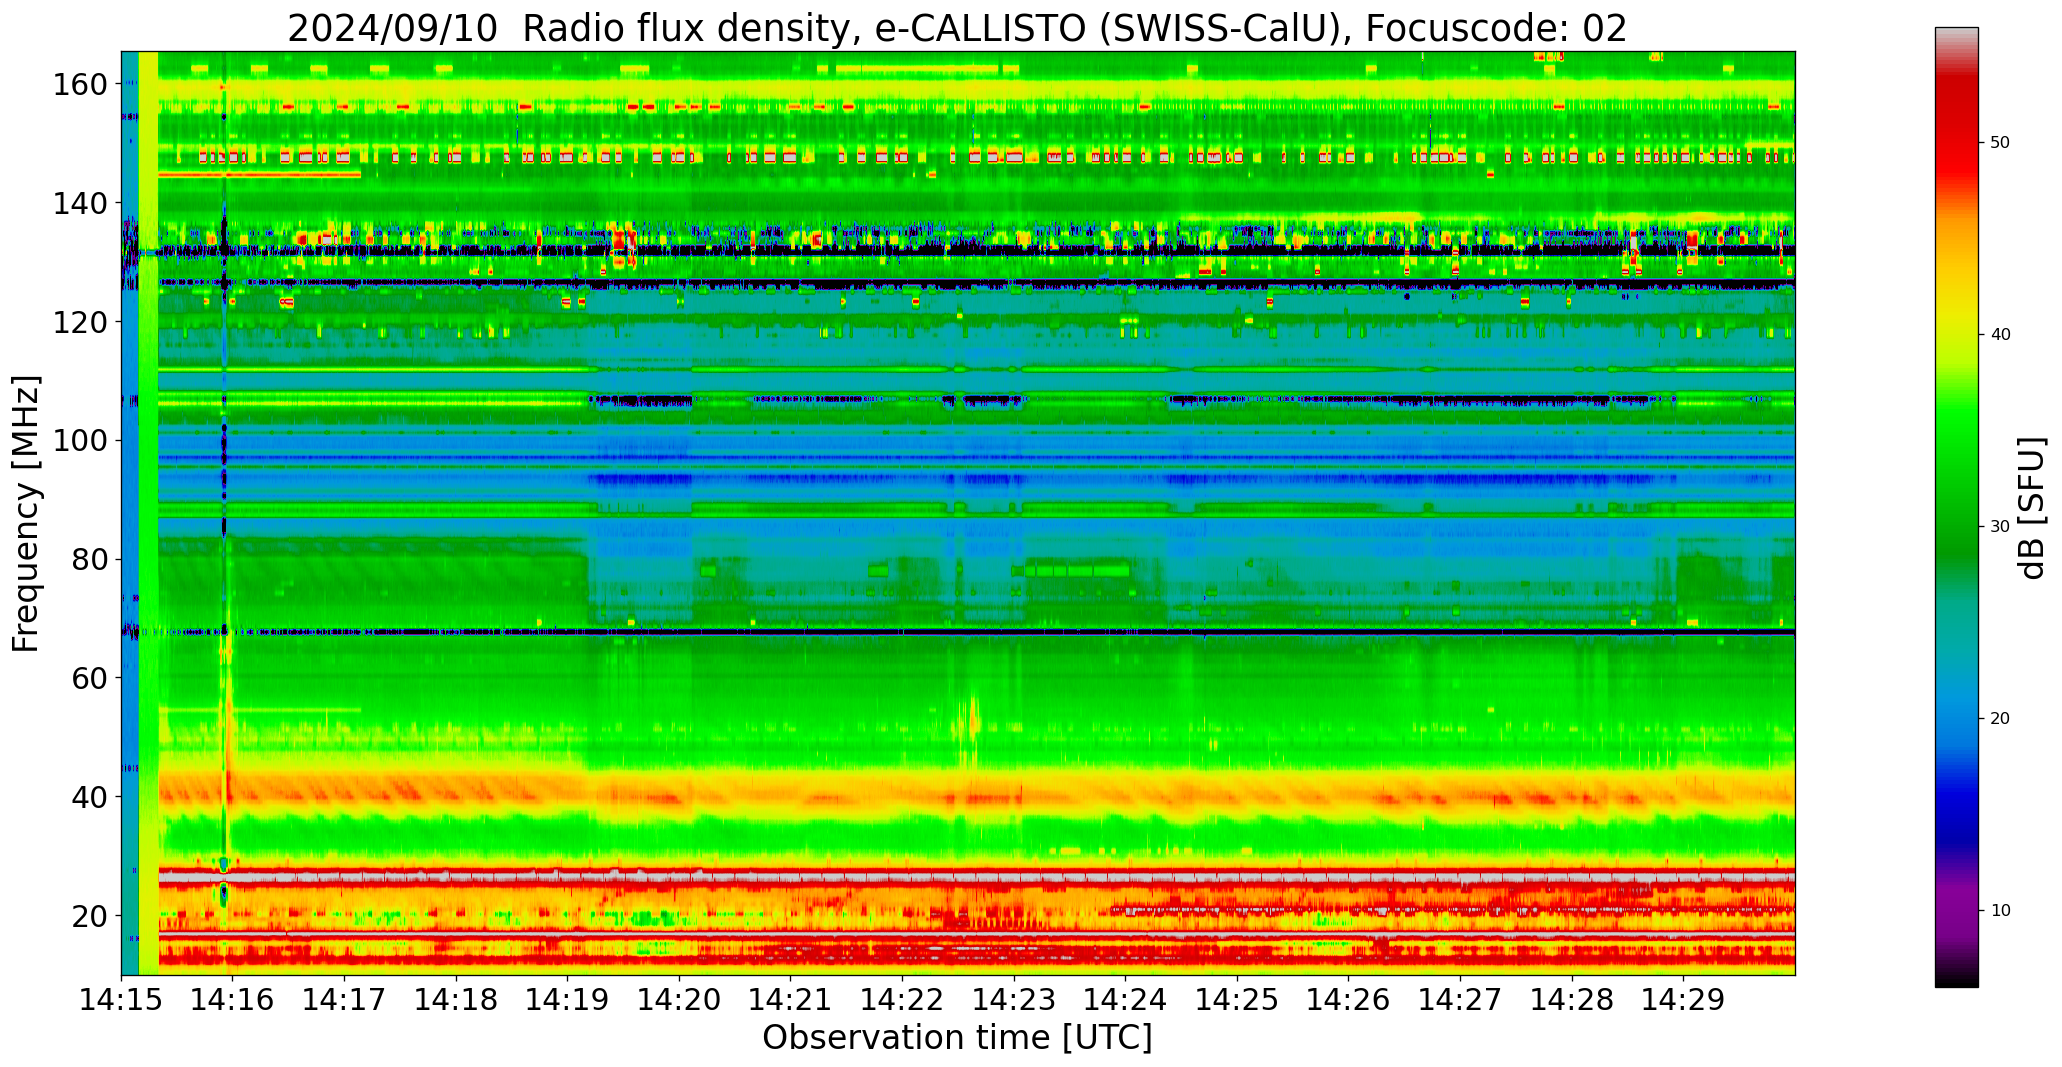2062x1067 pixels.
Task: Click the 14:28 time tick label
Action: [1571, 999]
